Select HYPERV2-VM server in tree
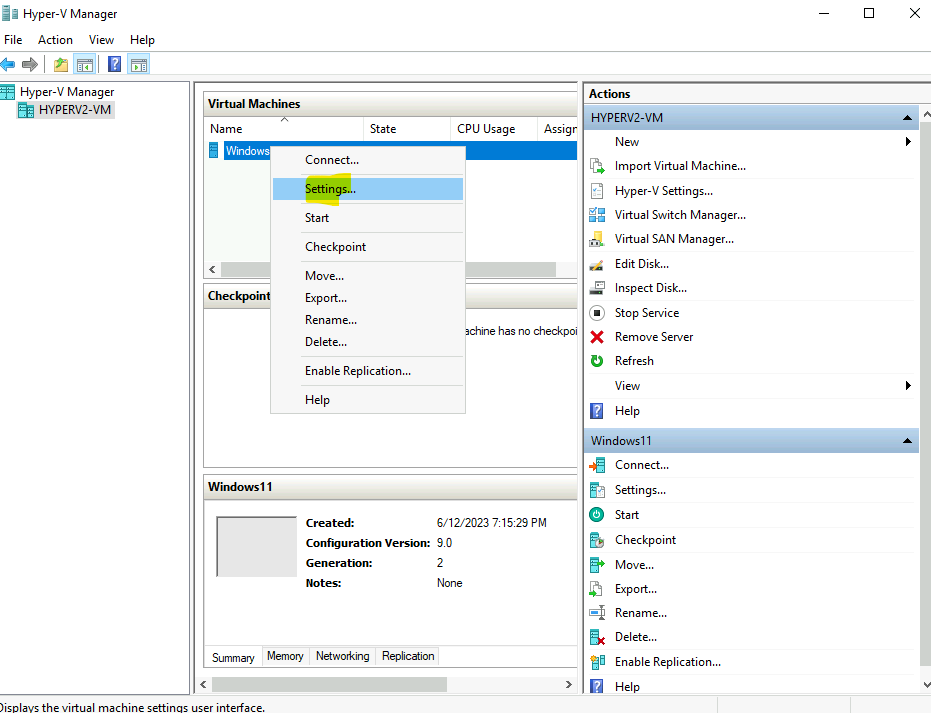The image size is (931, 713). [x=75, y=110]
